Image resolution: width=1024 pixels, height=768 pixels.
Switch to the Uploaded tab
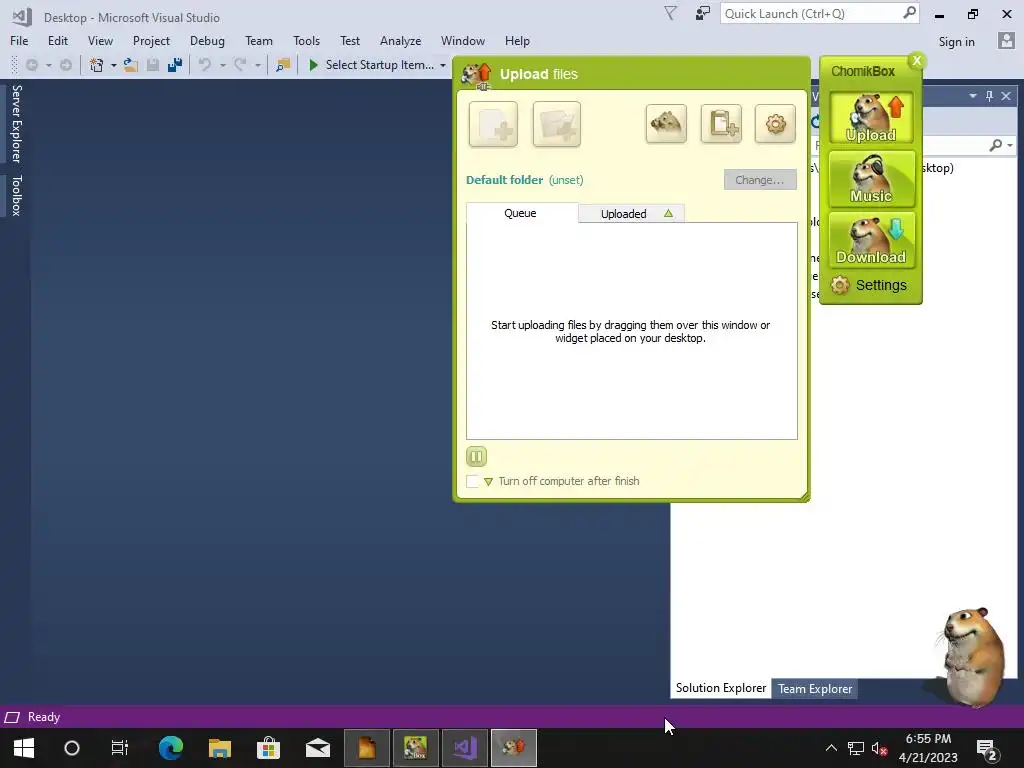(632, 214)
